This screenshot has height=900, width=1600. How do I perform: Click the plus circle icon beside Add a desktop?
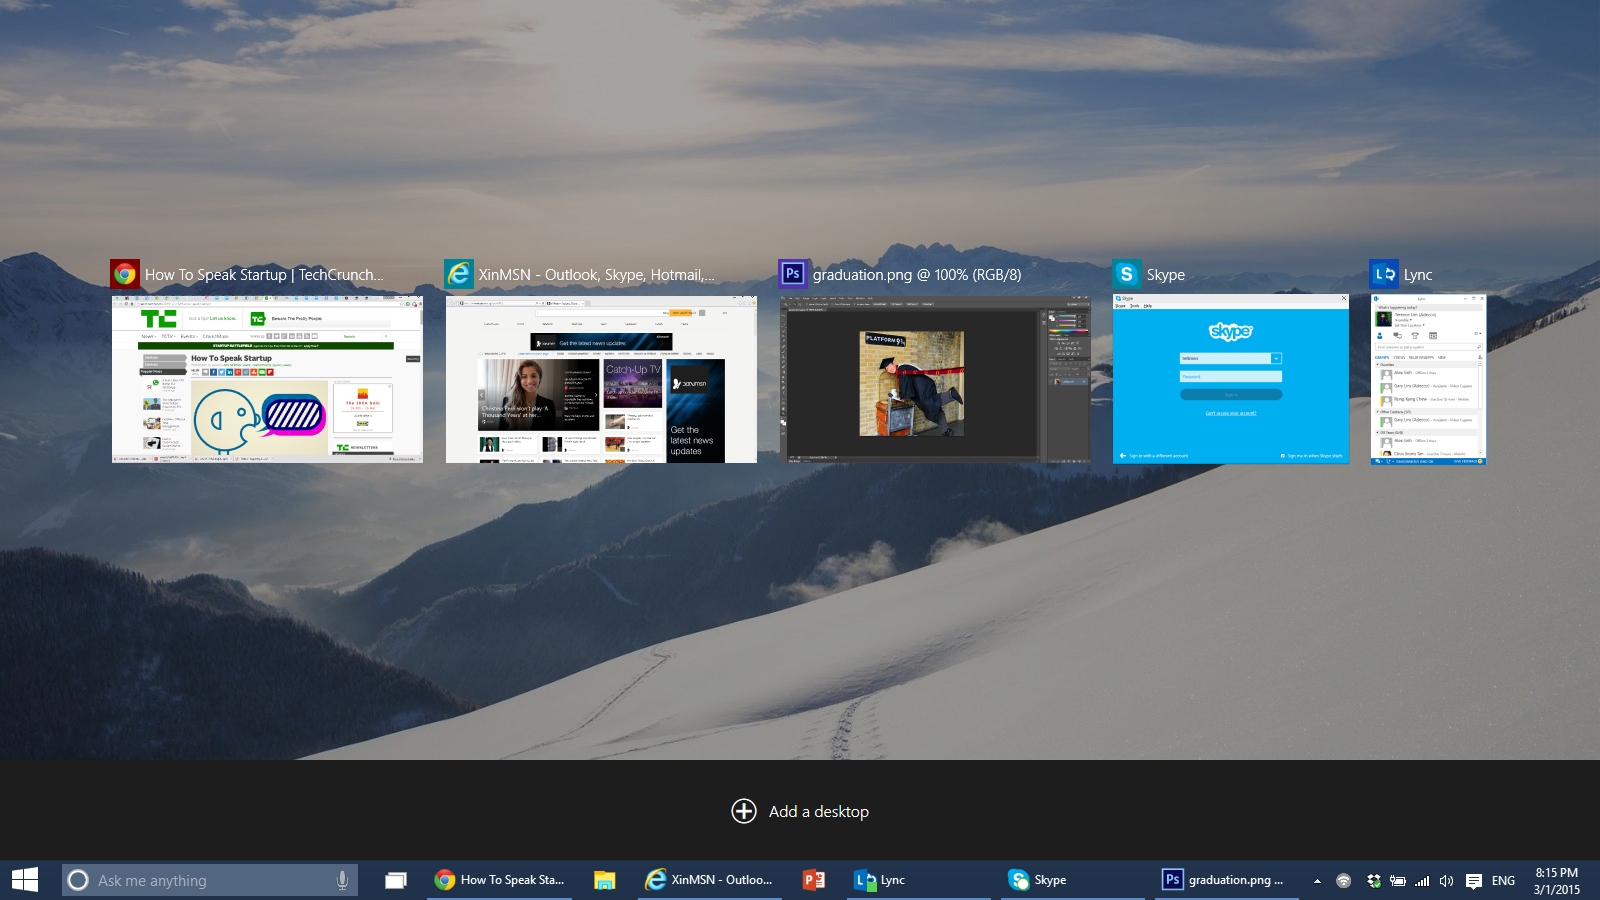coord(744,811)
